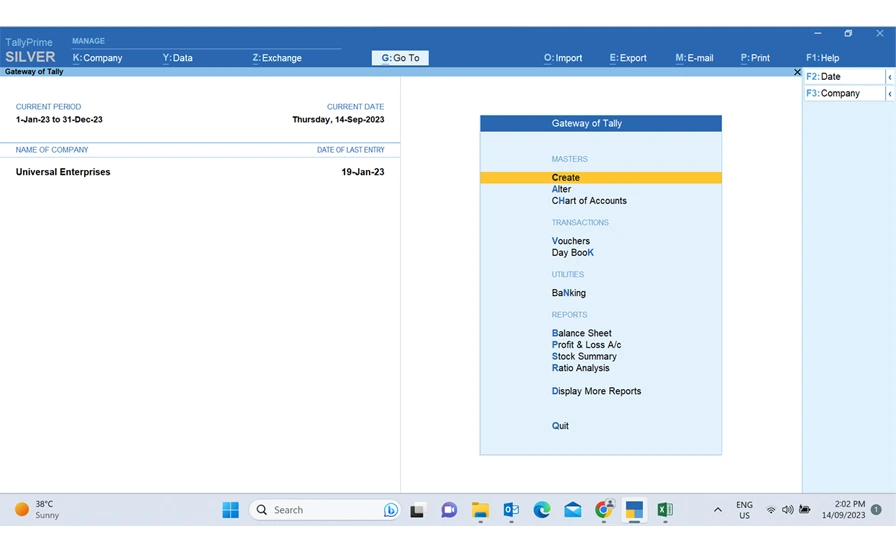896x552 pixels.
Task: Open the Day Book
Action: (573, 253)
